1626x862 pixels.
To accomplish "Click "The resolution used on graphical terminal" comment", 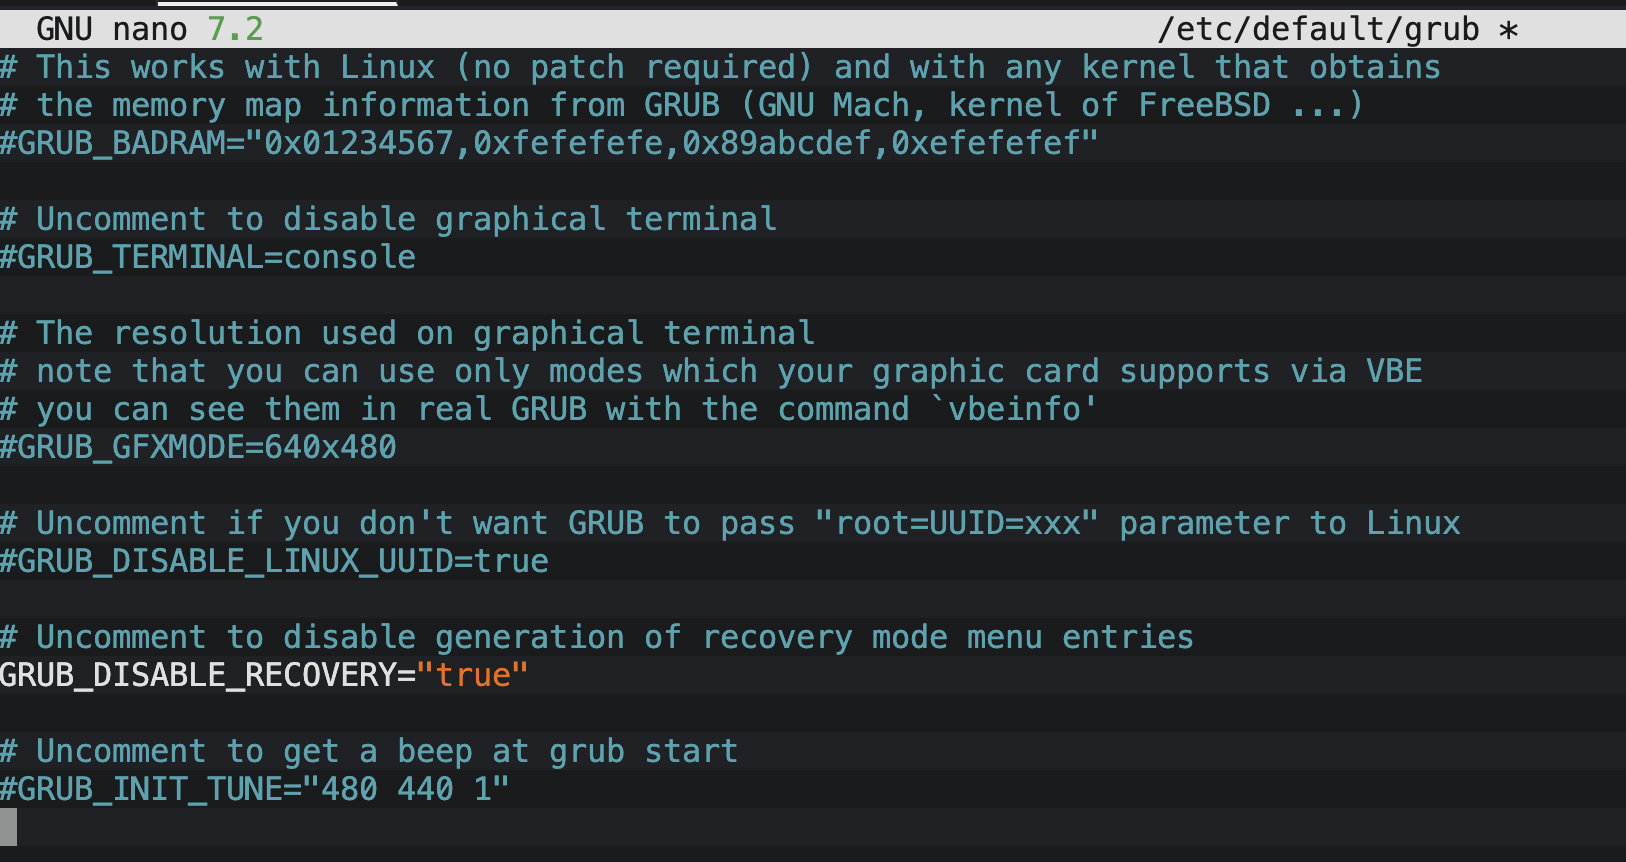I will pos(425,334).
